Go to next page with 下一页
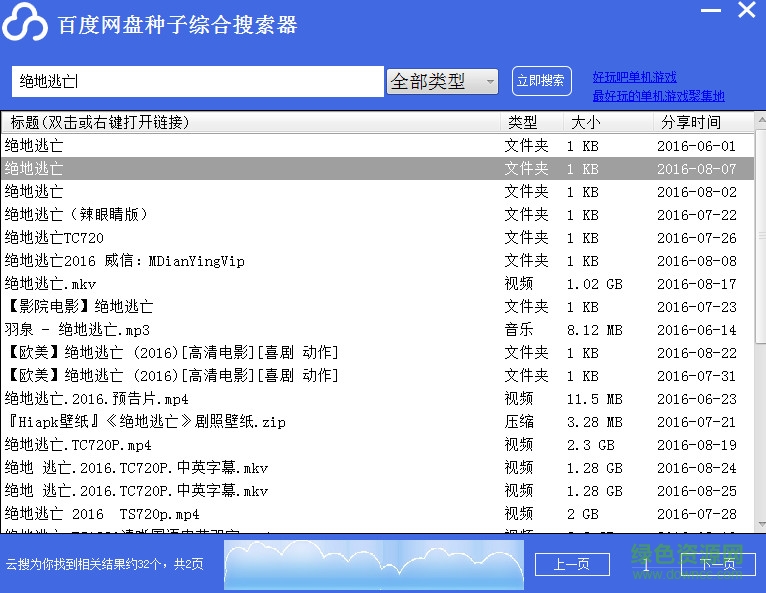 coord(717,564)
